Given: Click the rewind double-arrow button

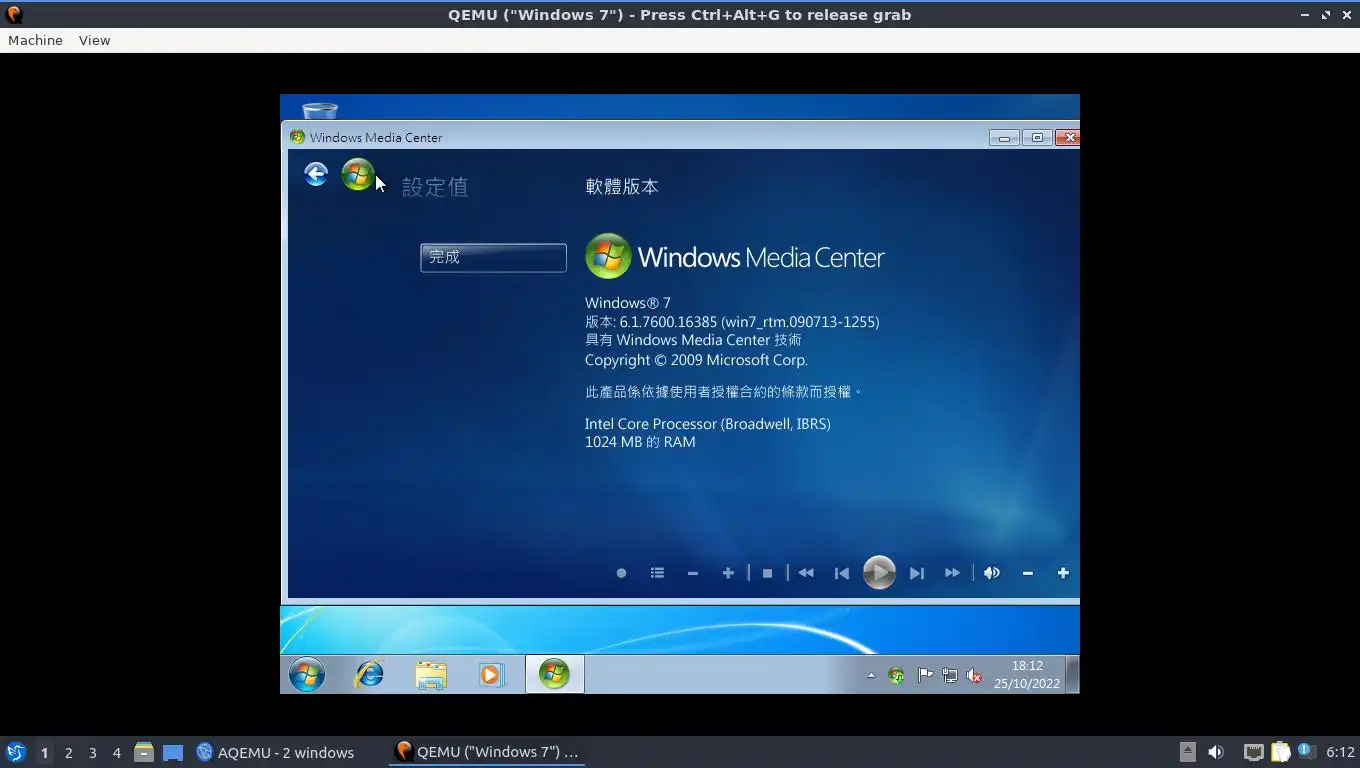Looking at the screenshot, I should [x=806, y=573].
